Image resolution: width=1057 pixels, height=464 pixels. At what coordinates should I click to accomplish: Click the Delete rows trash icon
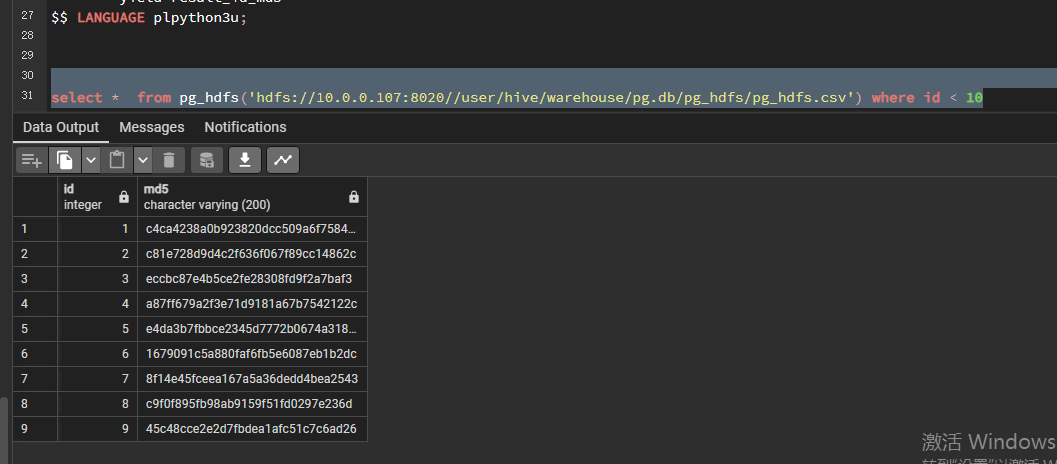tap(169, 160)
